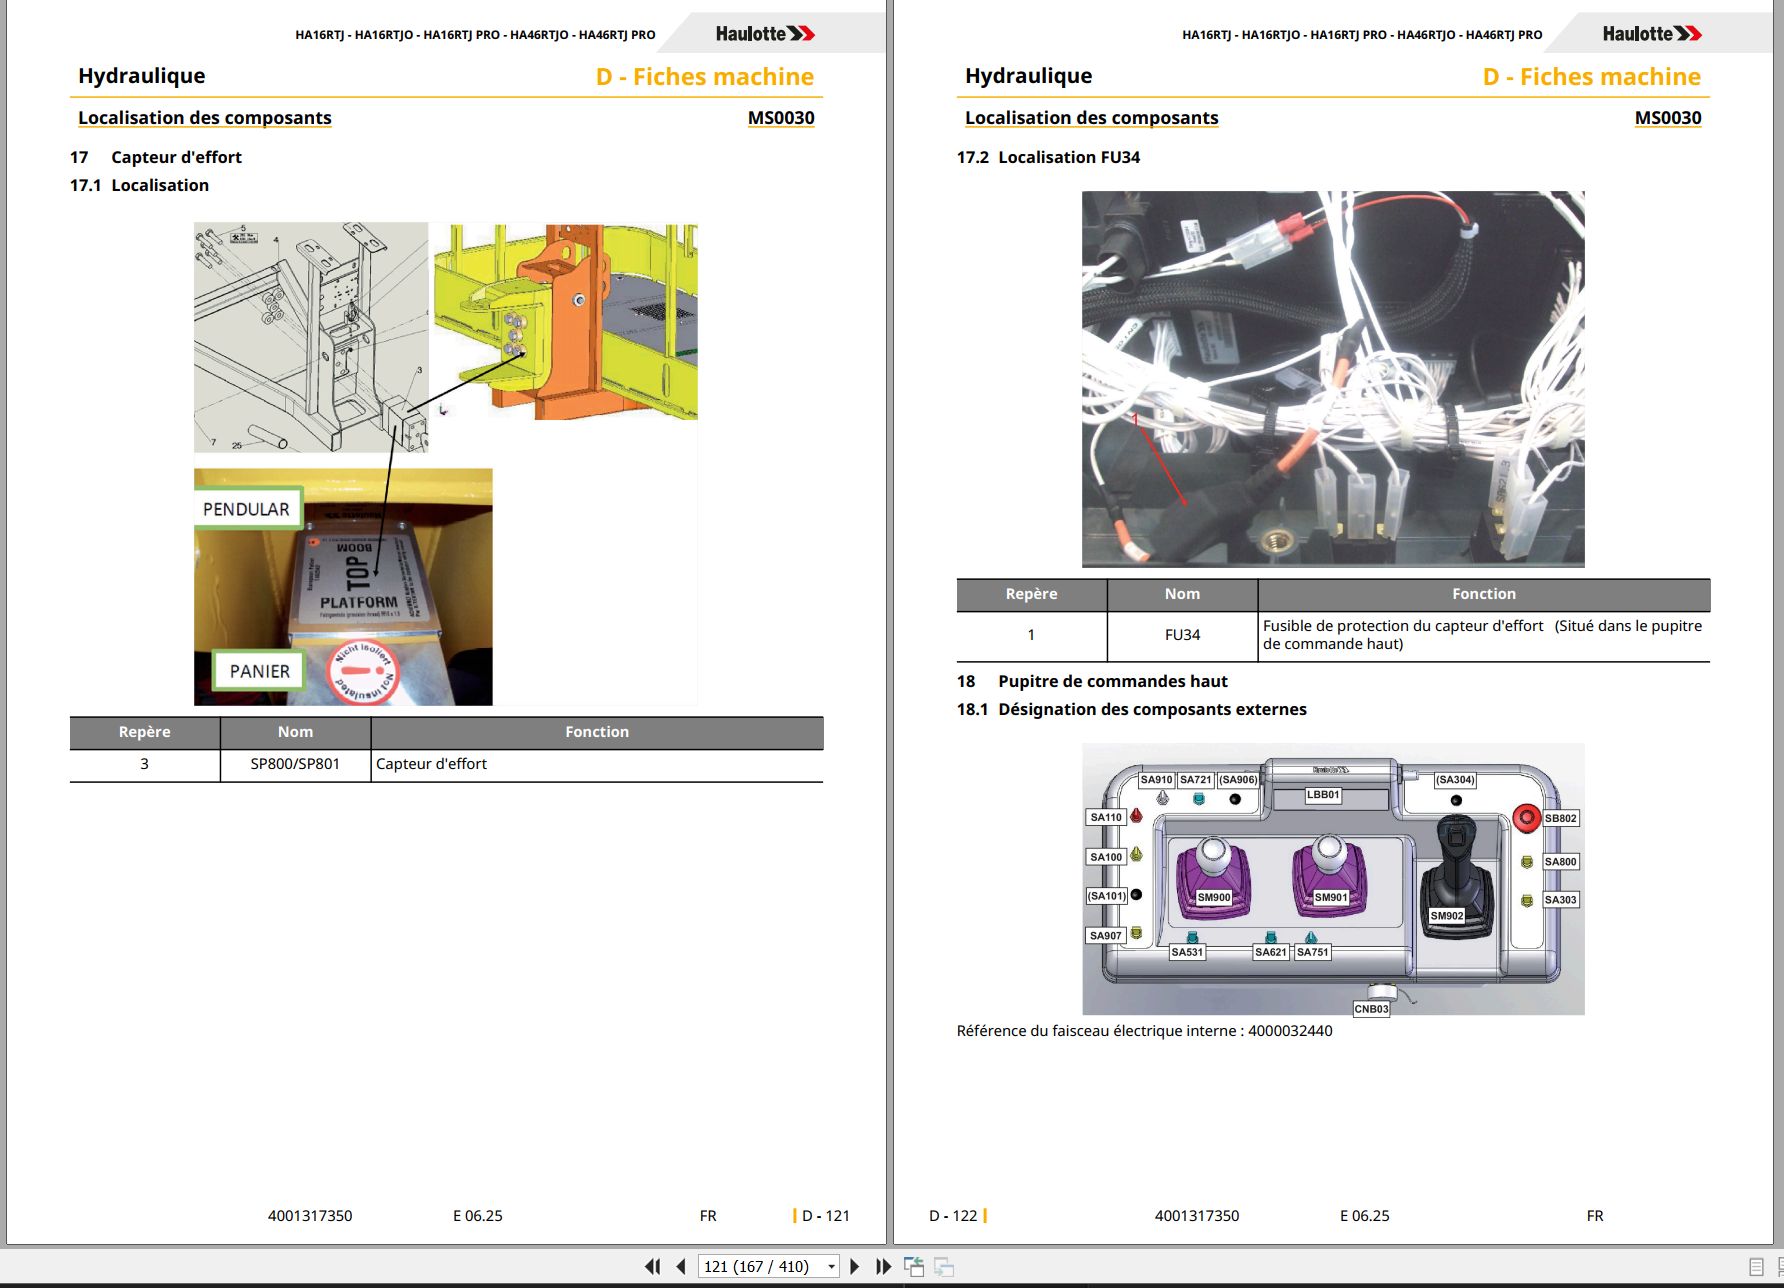The width and height of the screenshot is (1784, 1288).
Task: Click the harness reference 4000032440 text
Action: click(1290, 1031)
